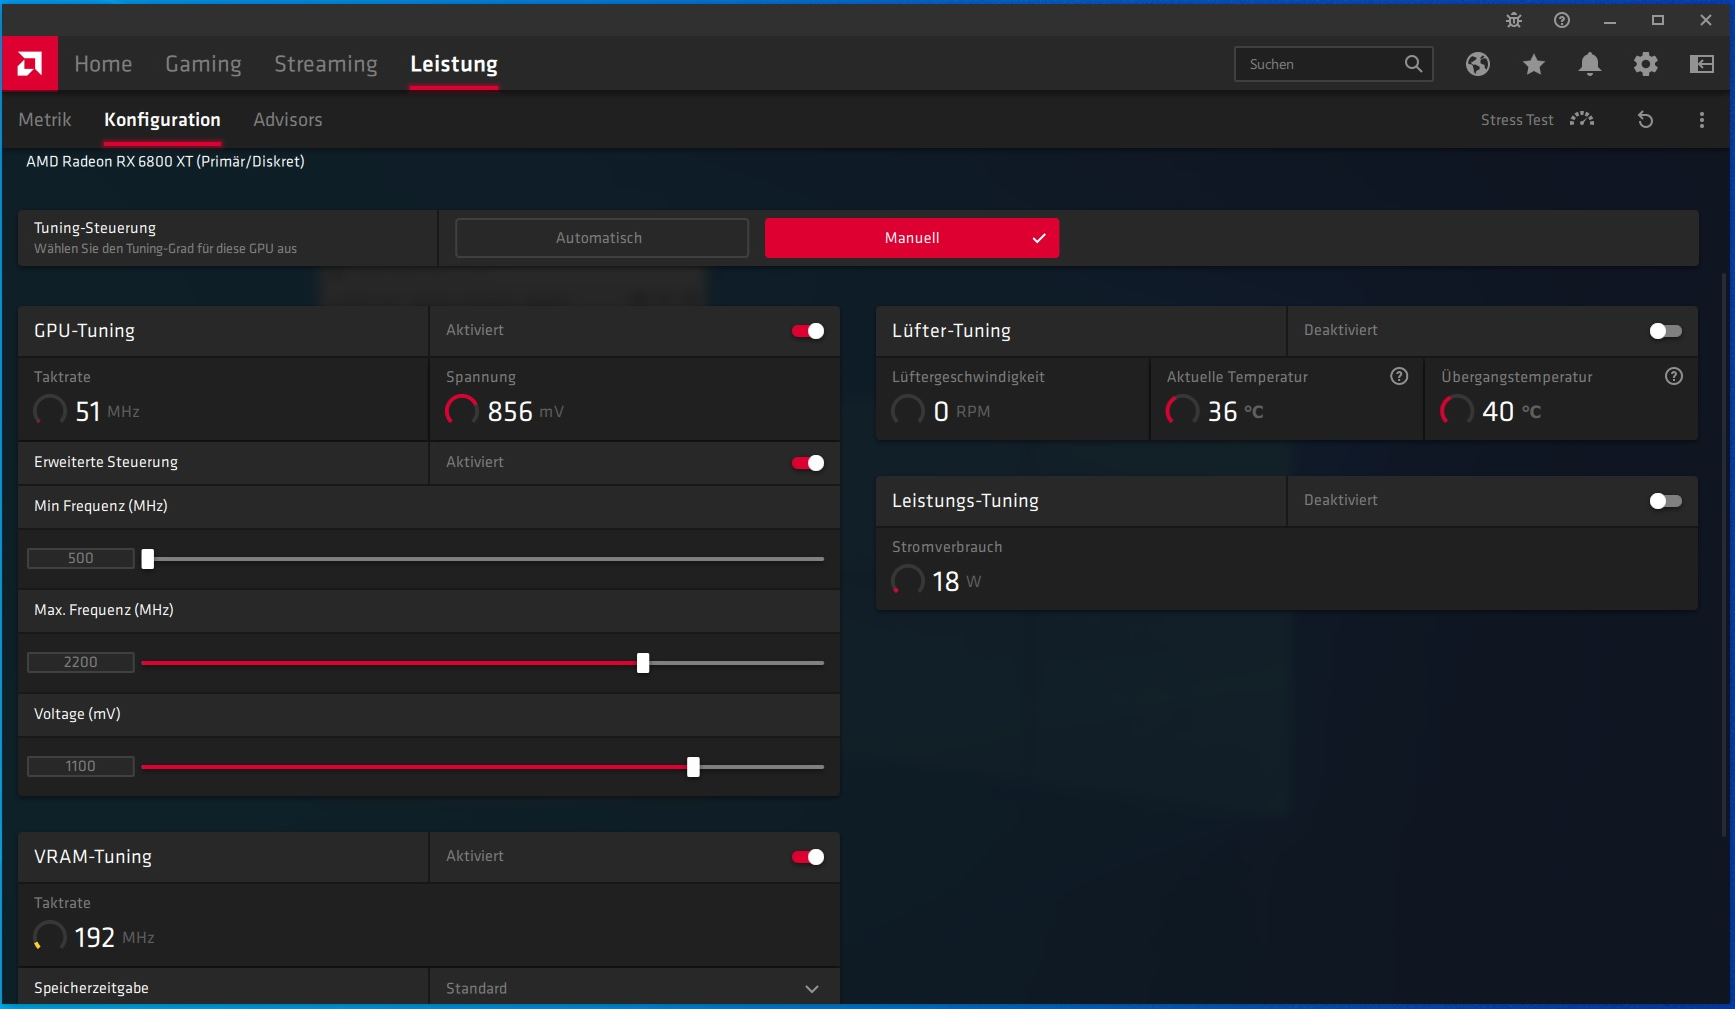Click the vertical scrollbar on the right
This screenshot has width=1735, height=1009.
point(1725,555)
